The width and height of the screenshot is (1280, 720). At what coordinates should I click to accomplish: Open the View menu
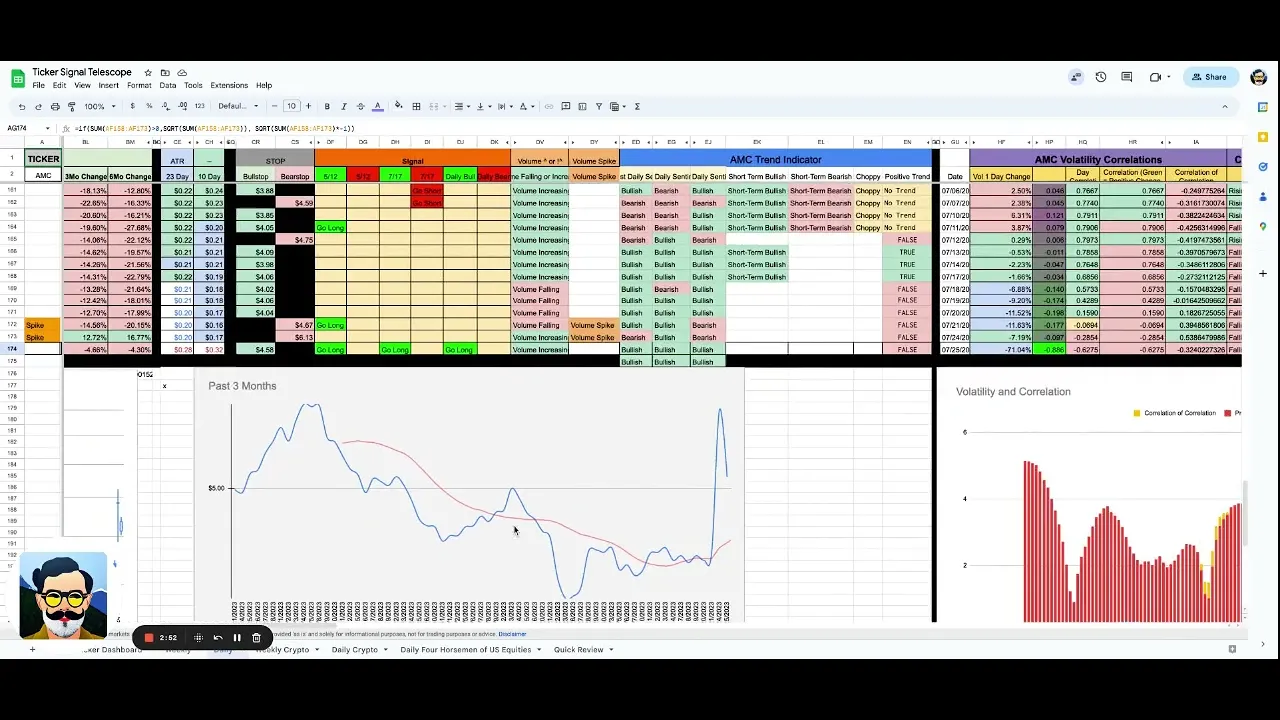pos(82,85)
